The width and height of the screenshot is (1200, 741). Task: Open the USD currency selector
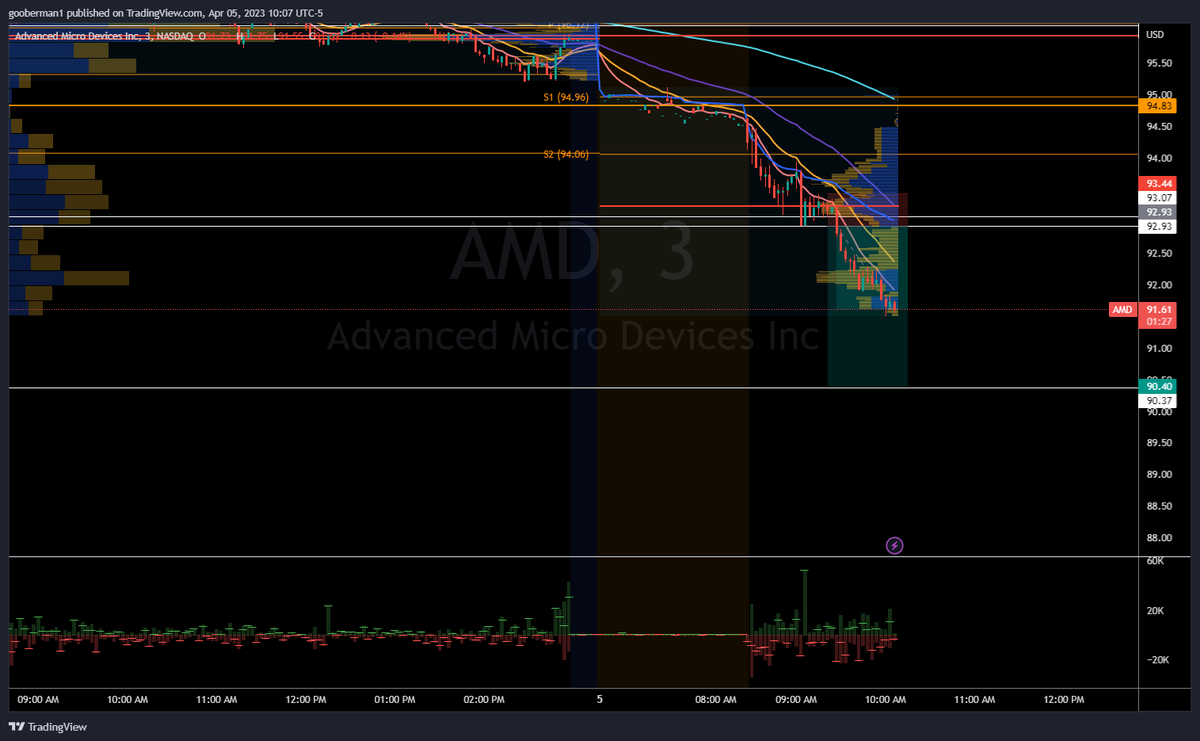(x=1155, y=35)
